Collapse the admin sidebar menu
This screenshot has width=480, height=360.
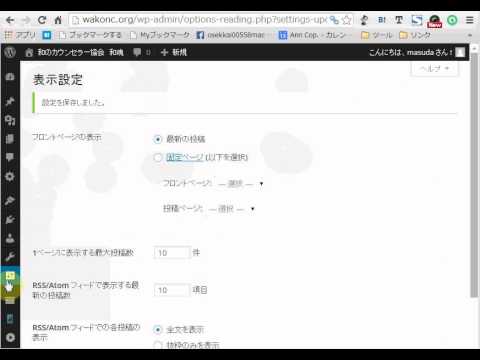pos(10,337)
